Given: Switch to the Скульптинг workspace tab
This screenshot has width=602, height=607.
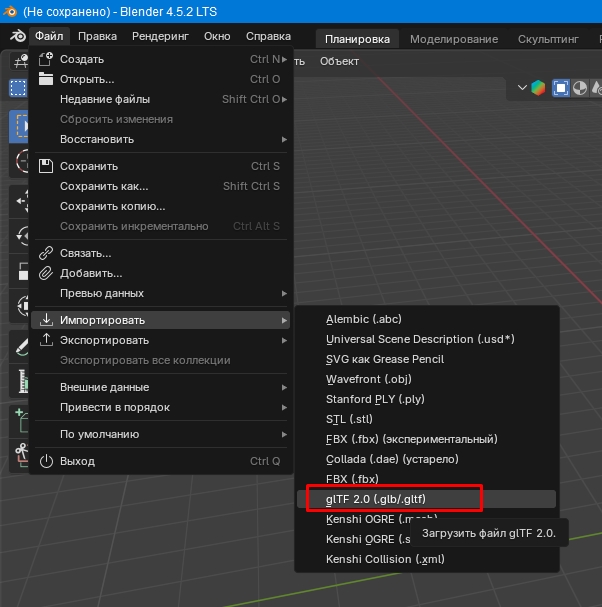Looking at the screenshot, I should pyautogui.click(x=548, y=39).
